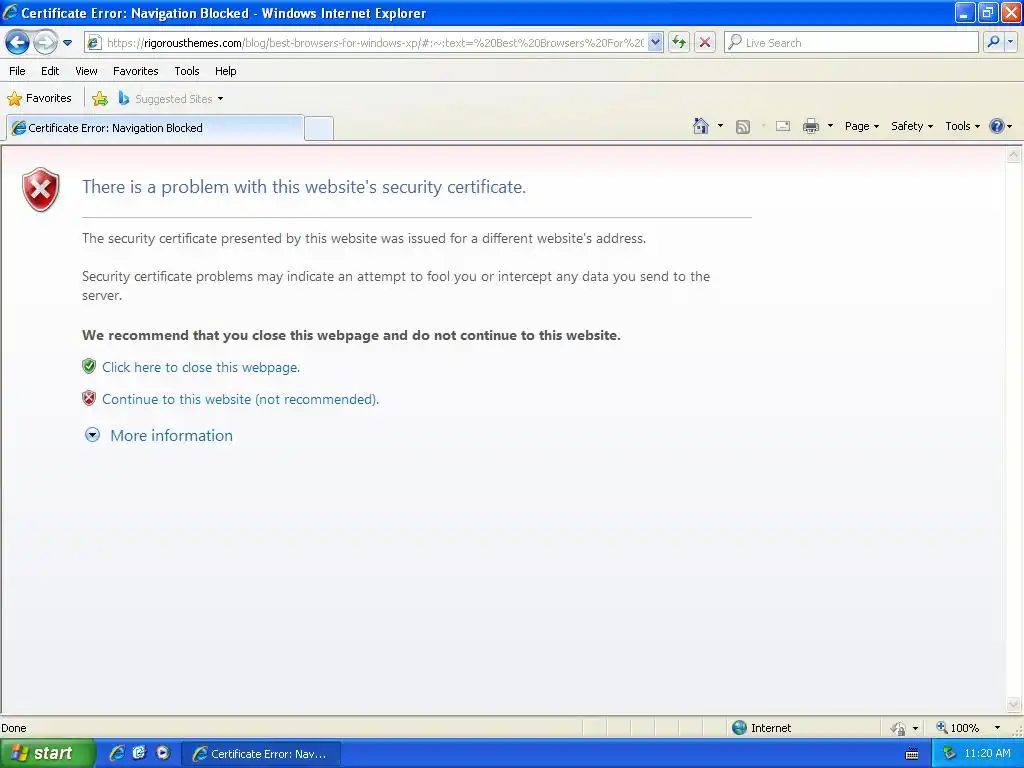Viewport: 1024px width, 768px height.
Task: Click the Protected Mode status icon
Action: pos(898,728)
